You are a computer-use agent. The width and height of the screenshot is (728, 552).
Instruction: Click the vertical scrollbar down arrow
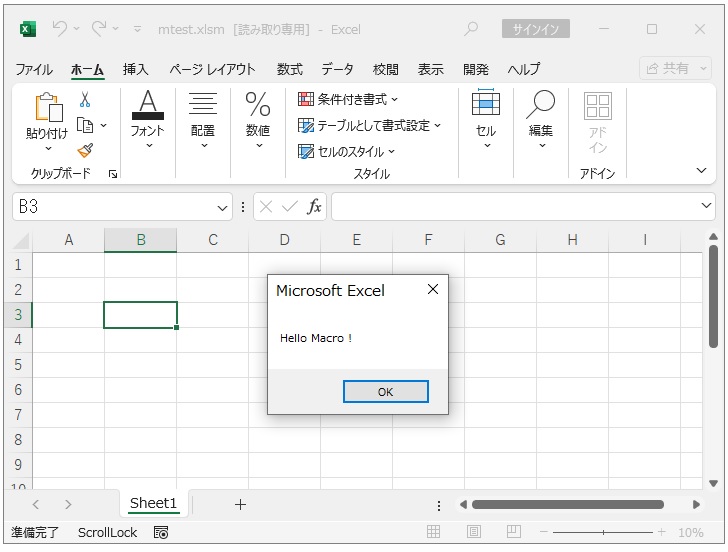point(714,483)
